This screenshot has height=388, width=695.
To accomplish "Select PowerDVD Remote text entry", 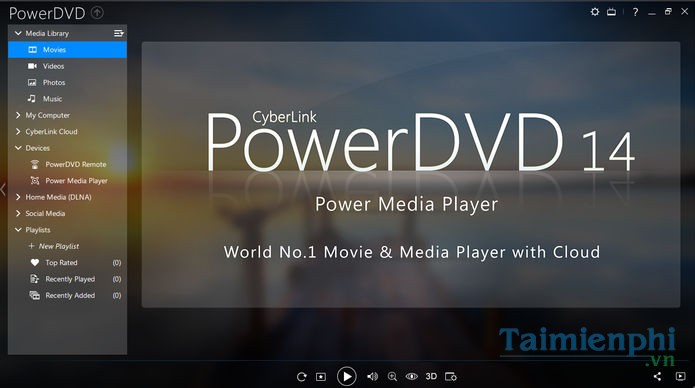I will point(76,165).
